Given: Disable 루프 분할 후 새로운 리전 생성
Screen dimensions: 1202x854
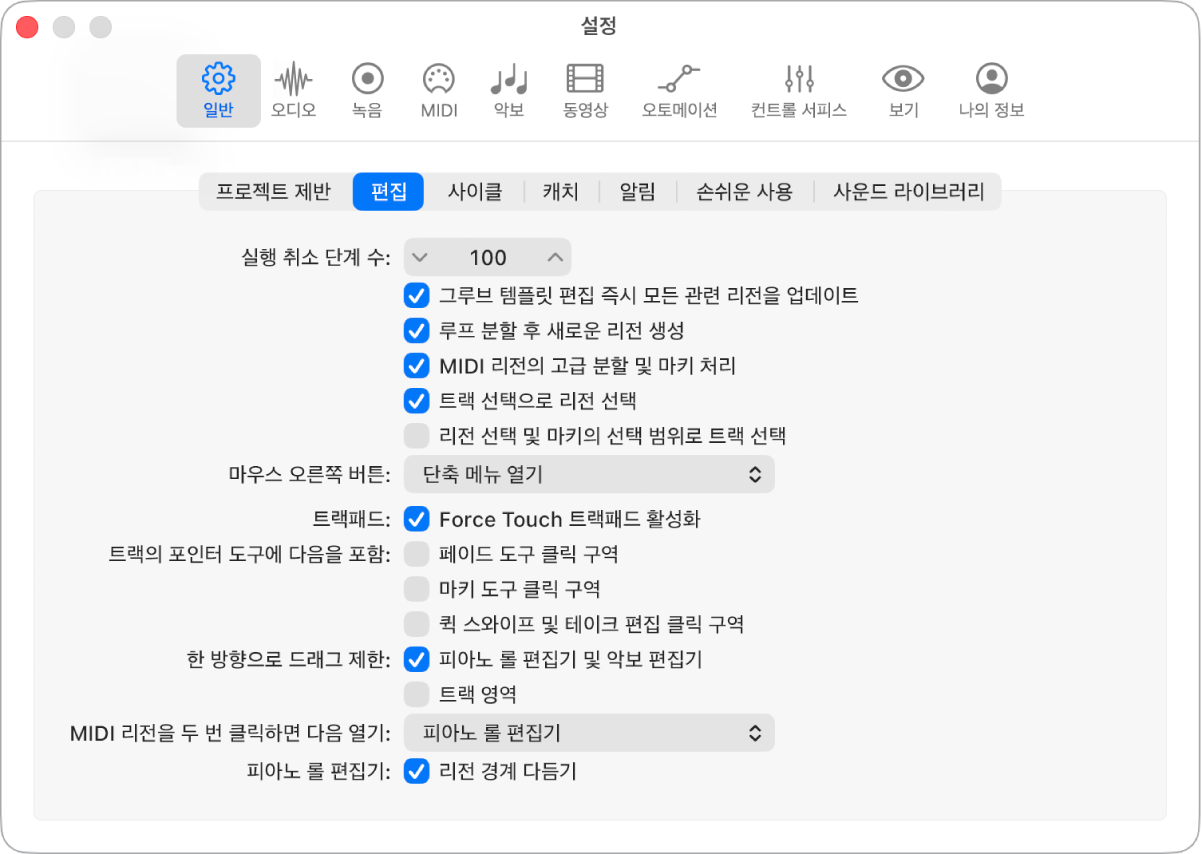Looking at the screenshot, I should (417, 331).
